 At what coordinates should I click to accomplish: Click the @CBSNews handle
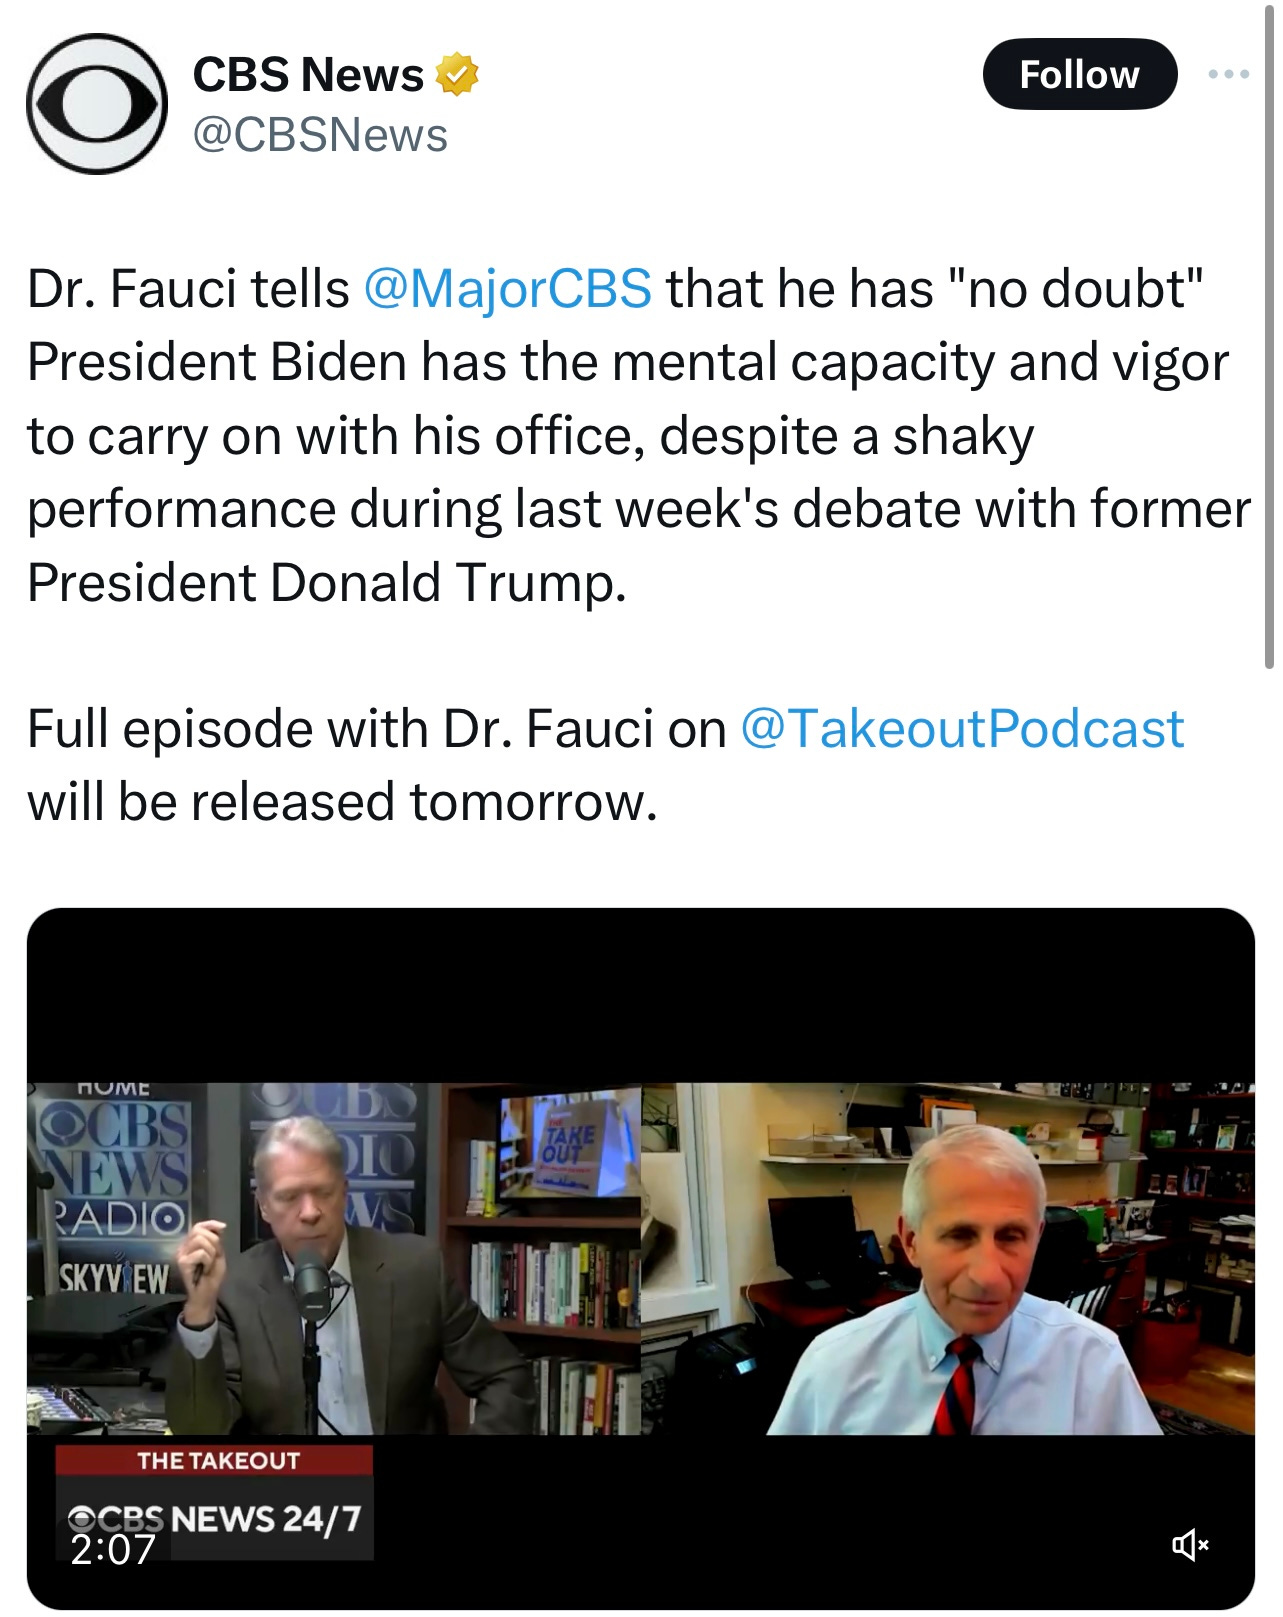pyautogui.click(x=320, y=135)
